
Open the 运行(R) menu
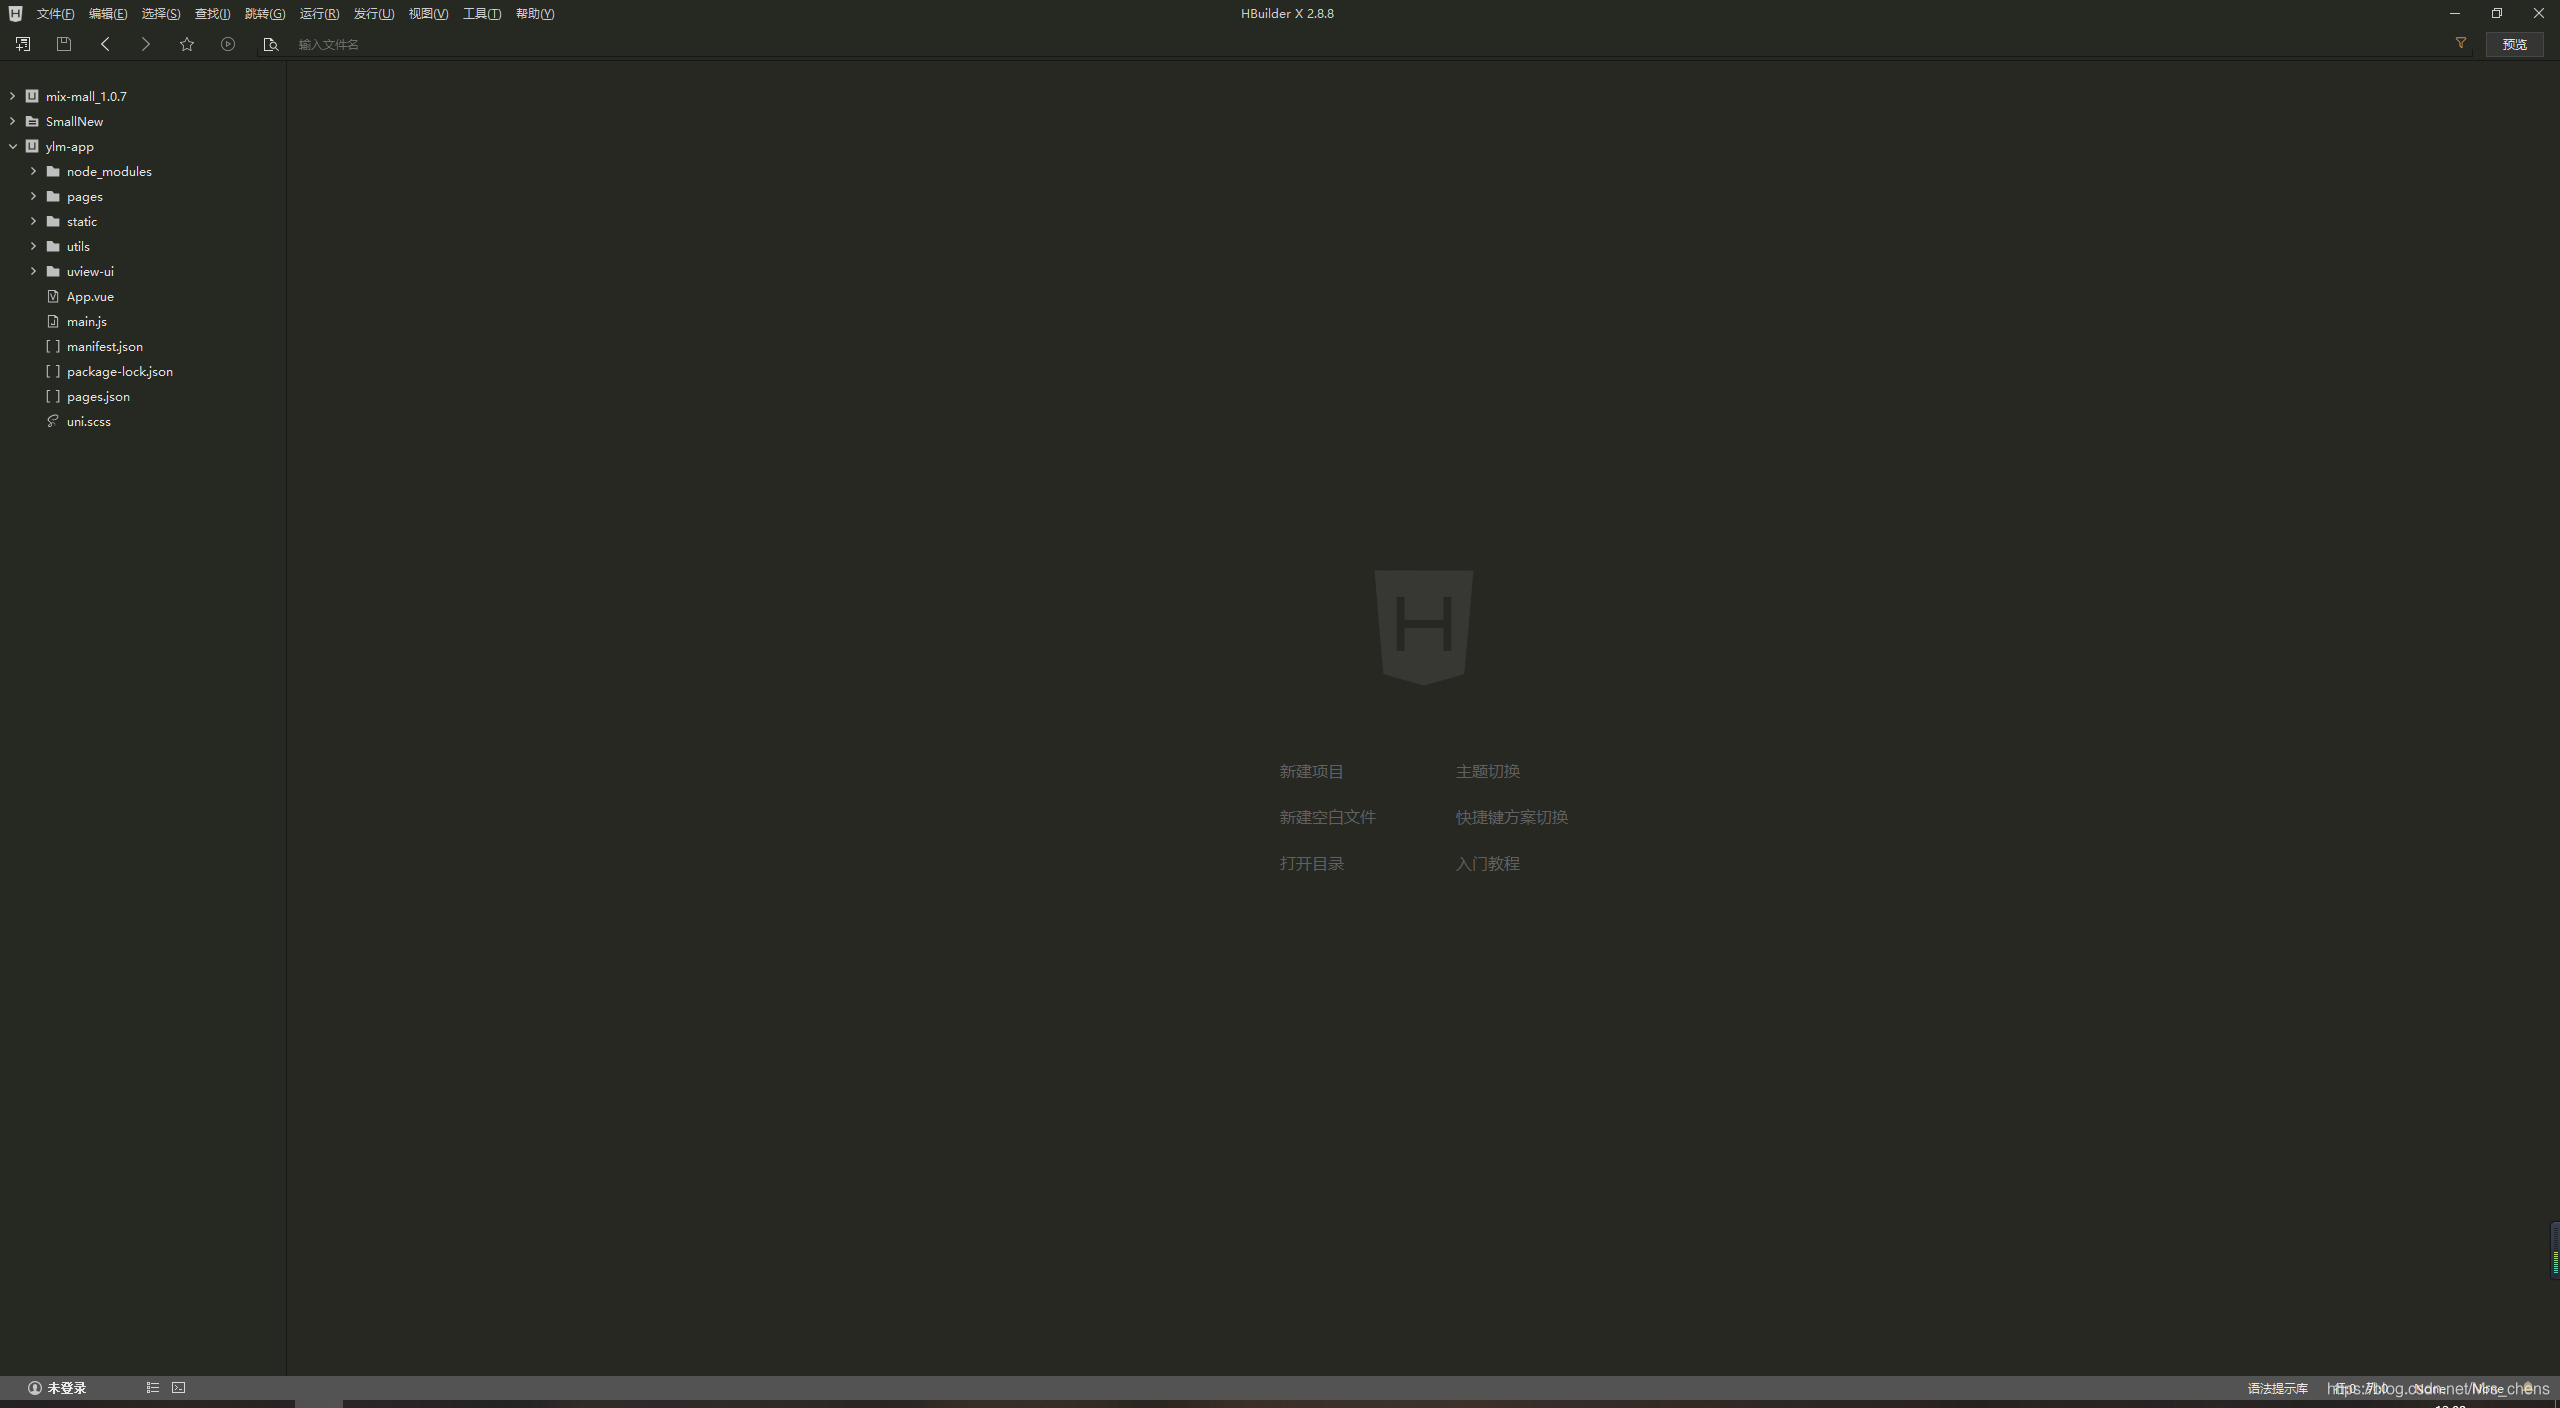pos(319,14)
